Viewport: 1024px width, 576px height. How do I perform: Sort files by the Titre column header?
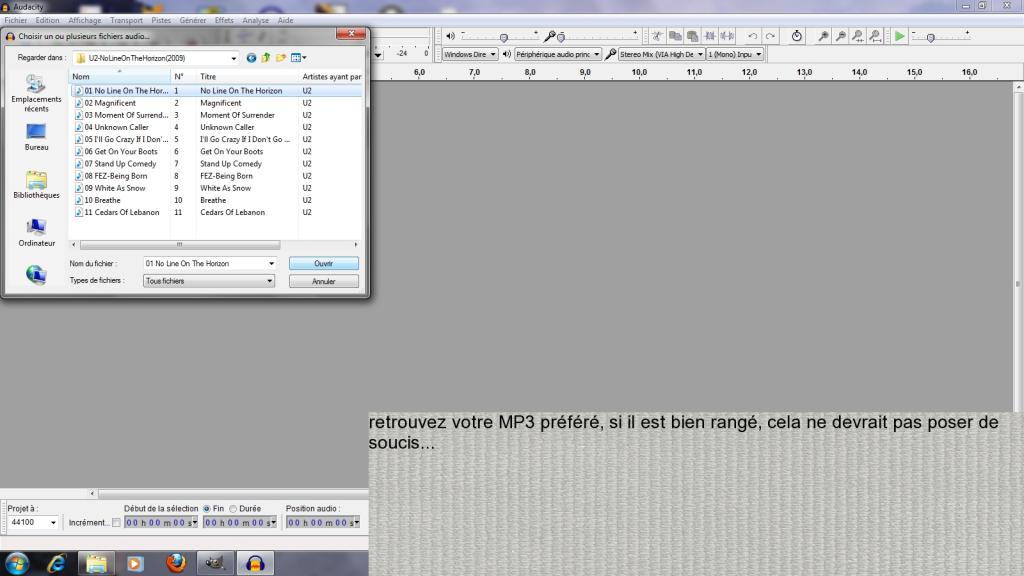click(x=248, y=76)
